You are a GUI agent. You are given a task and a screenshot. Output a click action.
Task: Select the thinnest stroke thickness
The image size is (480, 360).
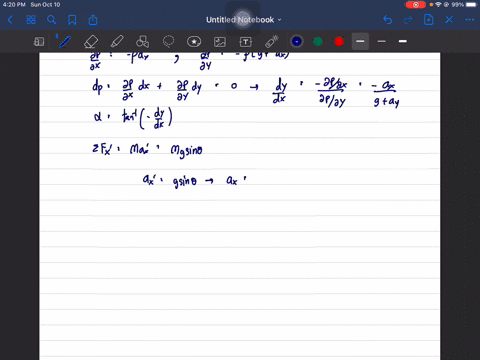point(382,41)
